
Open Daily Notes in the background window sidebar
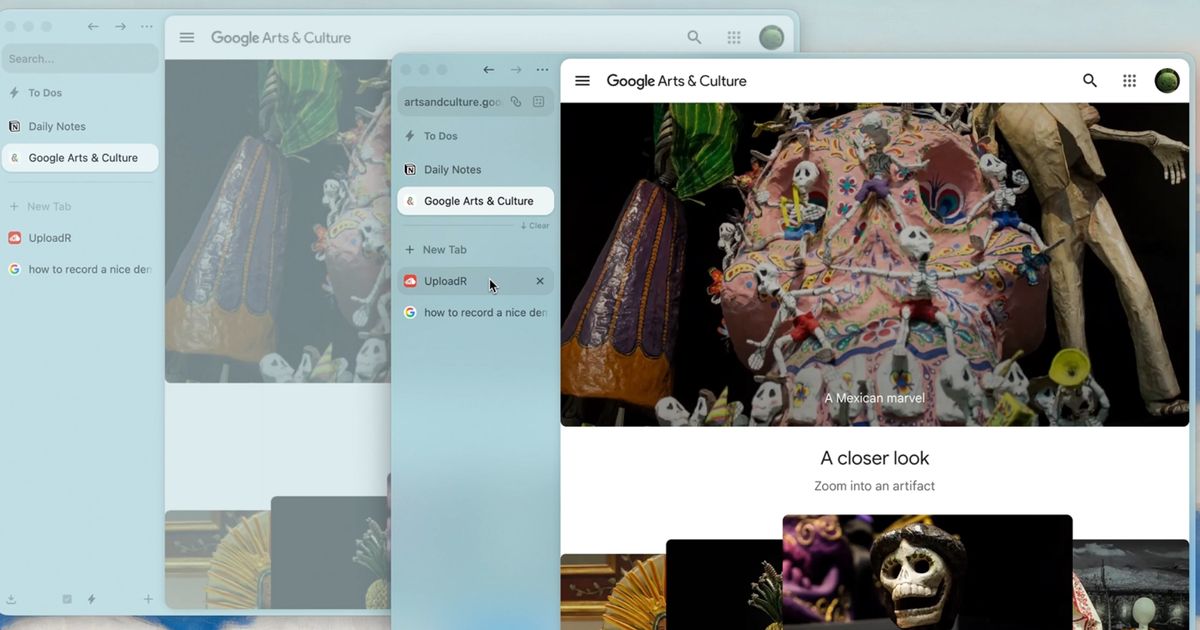point(80,127)
